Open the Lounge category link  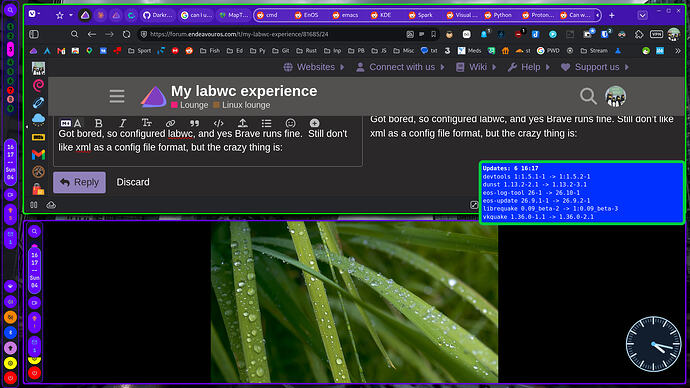point(190,105)
